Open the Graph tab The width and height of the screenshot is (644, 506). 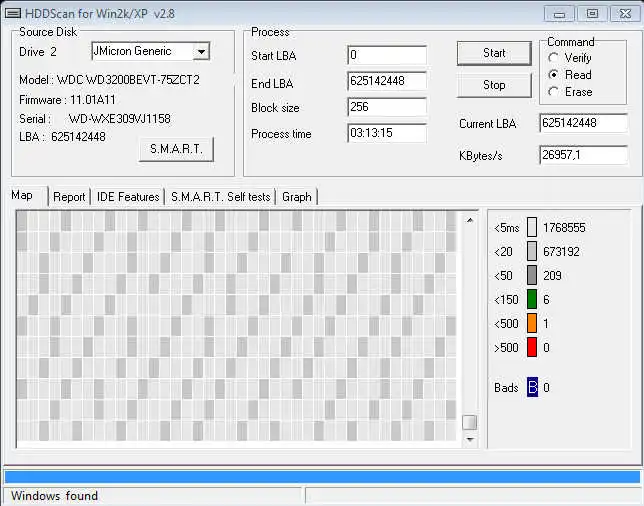click(297, 197)
